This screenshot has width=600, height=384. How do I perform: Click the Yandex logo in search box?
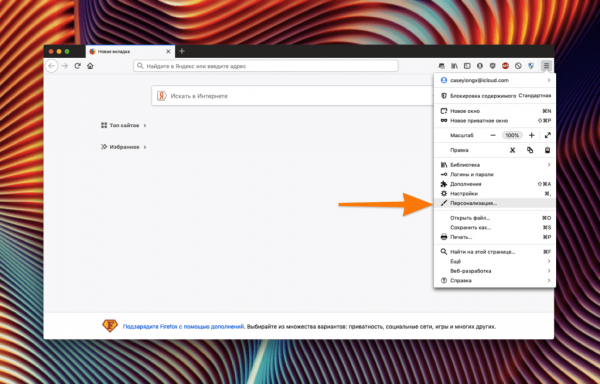[x=161, y=96]
